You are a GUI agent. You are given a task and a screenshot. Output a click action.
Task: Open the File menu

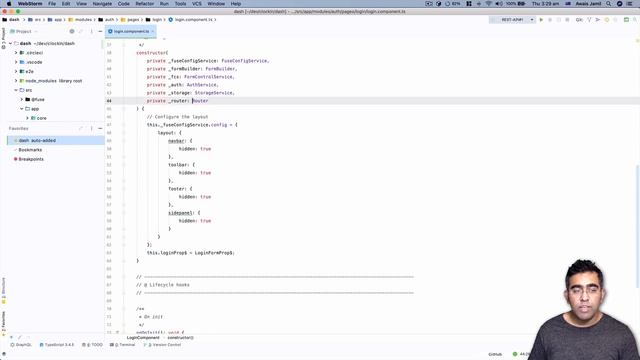(x=52, y=4)
